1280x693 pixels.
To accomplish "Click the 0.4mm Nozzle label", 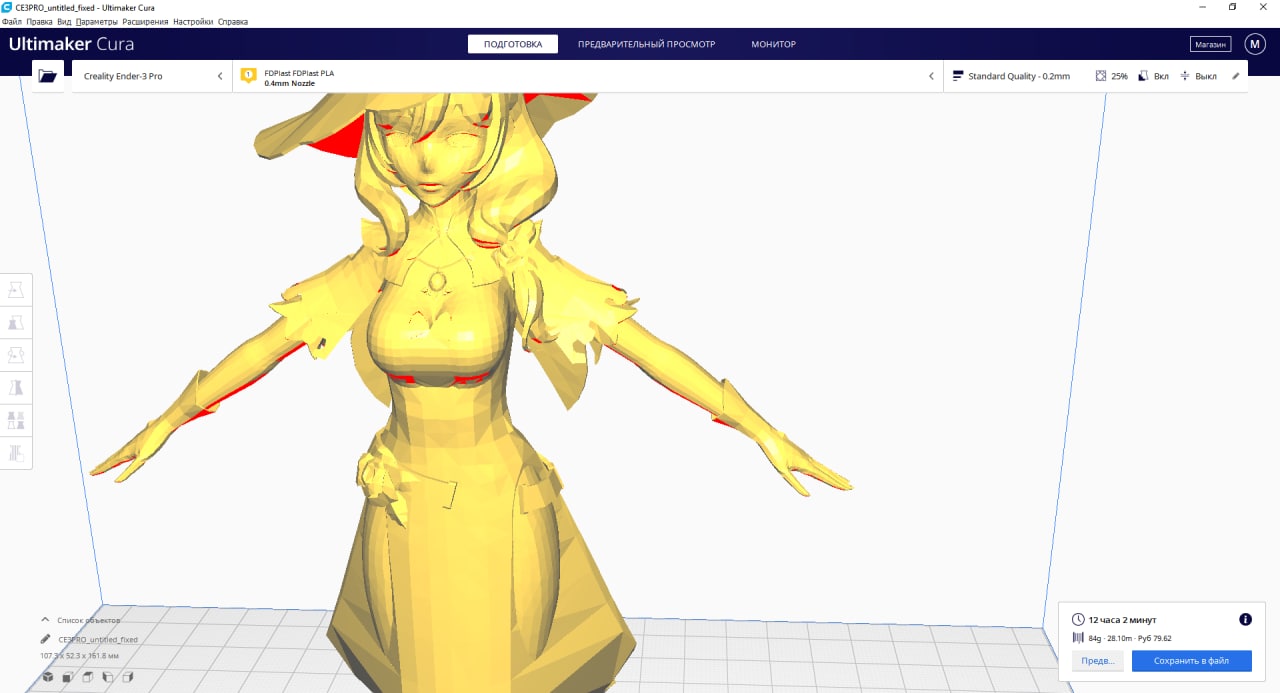I will pyautogui.click(x=290, y=84).
